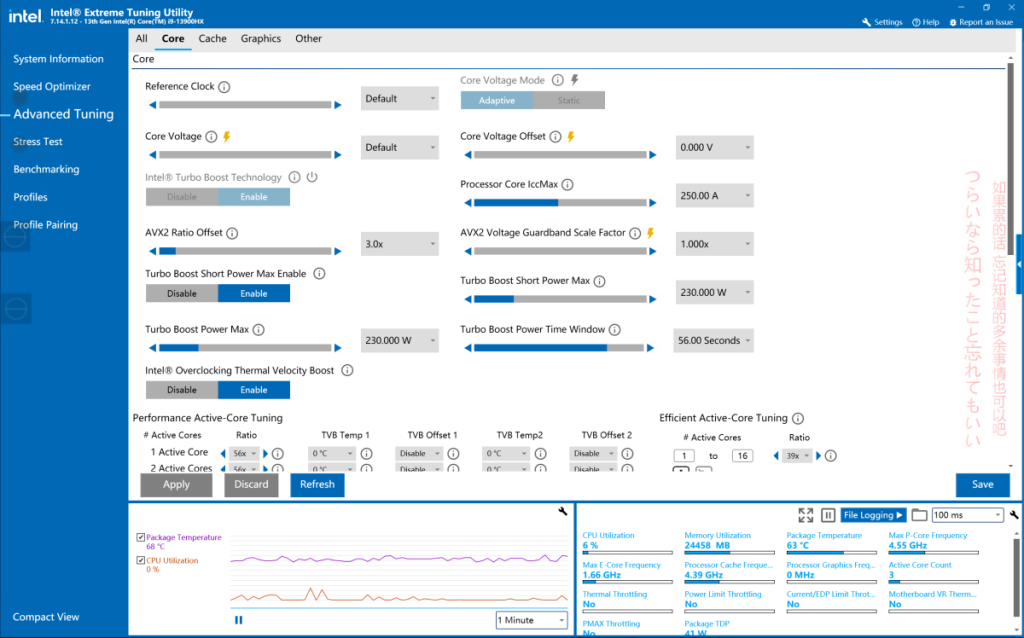The image size is (1024, 638).
Task: Open info icon for Reference Clock
Action: click(224, 87)
